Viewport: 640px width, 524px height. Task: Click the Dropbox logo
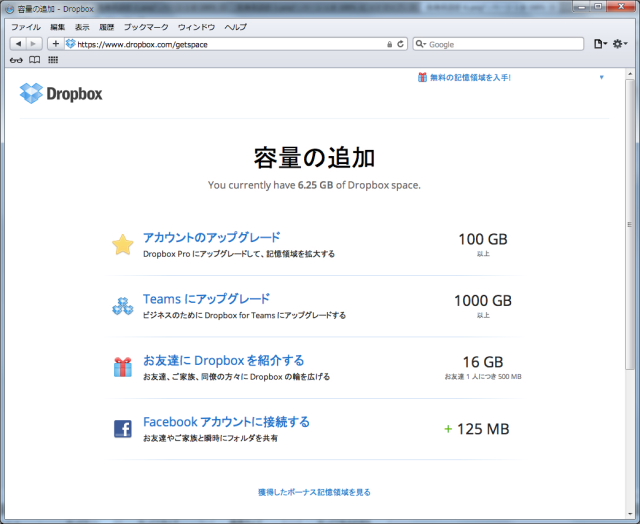(60, 94)
